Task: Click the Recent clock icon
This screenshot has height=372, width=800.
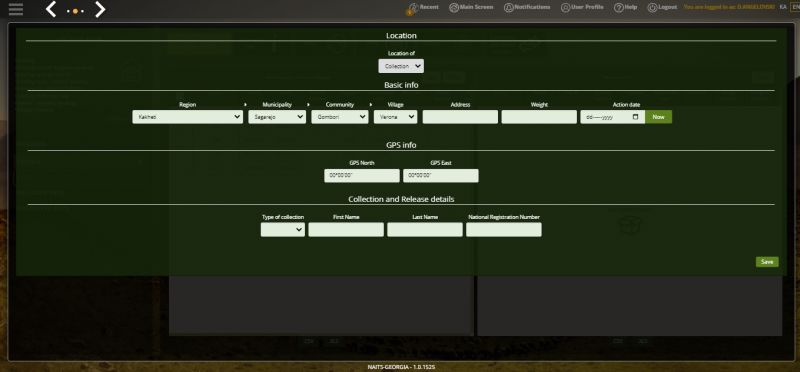Action: pos(413,8)
